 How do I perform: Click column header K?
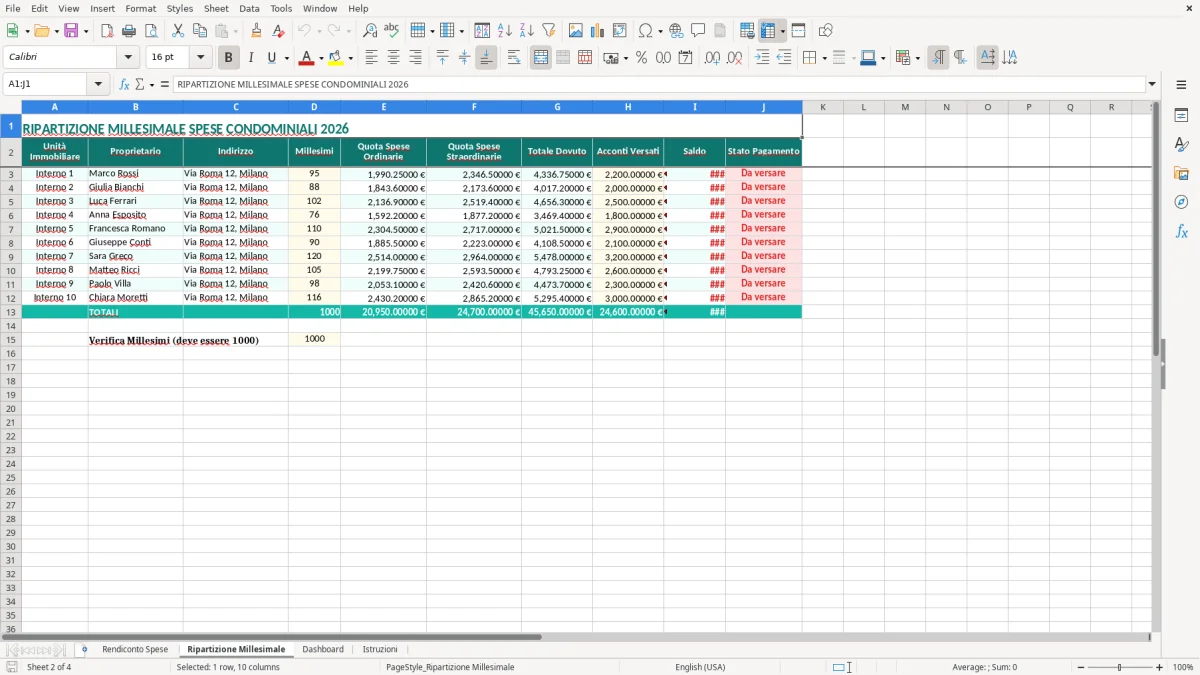[823, 107]
